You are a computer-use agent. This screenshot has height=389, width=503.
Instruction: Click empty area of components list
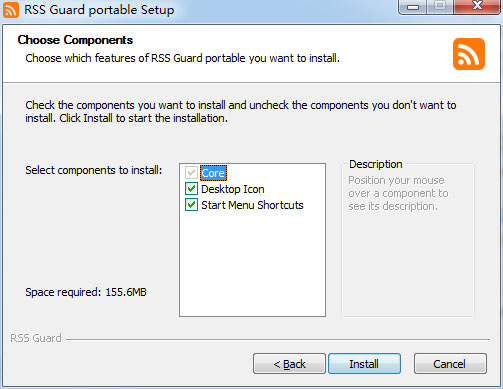click(252, 263)
